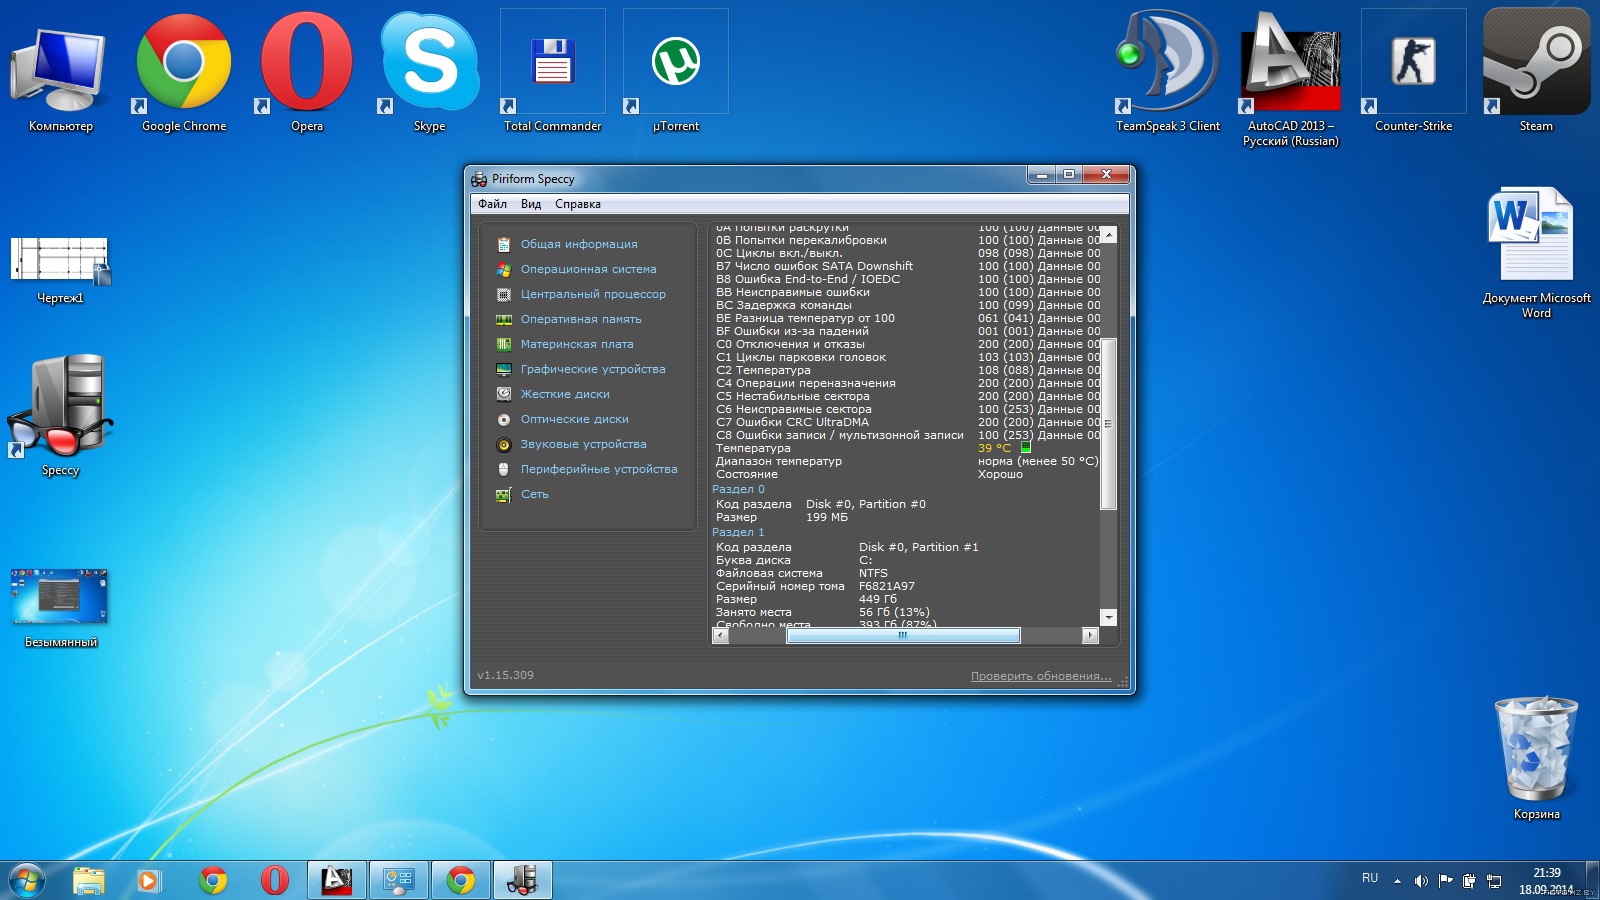Select the Раздел 0 heading

738,489
